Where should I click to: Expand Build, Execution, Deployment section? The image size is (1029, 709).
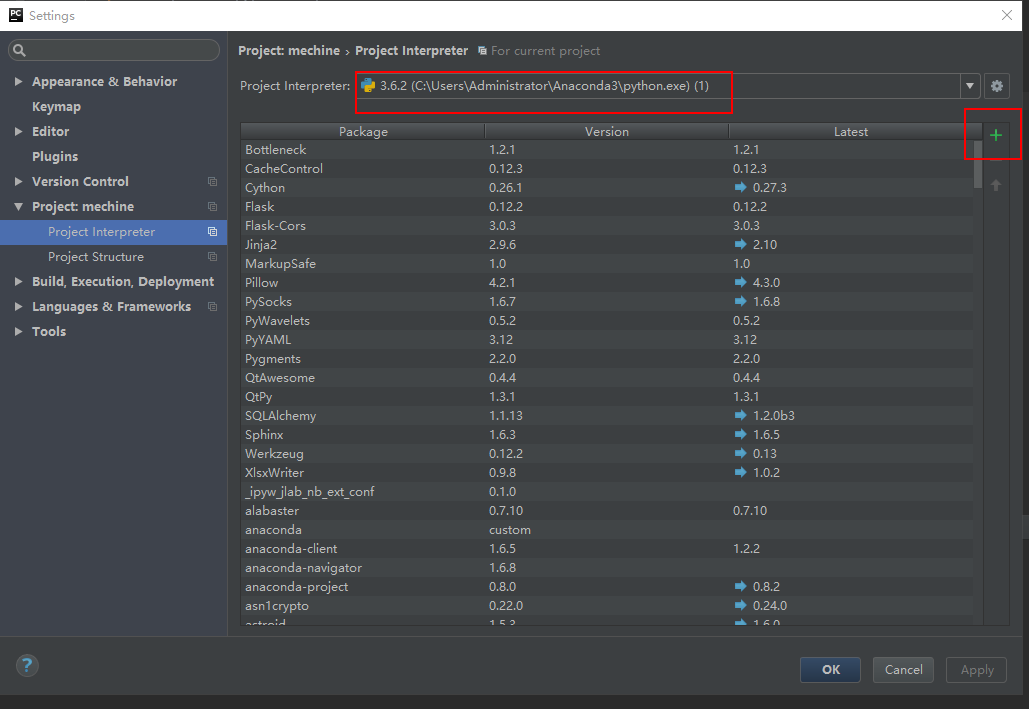pos(18,282)
